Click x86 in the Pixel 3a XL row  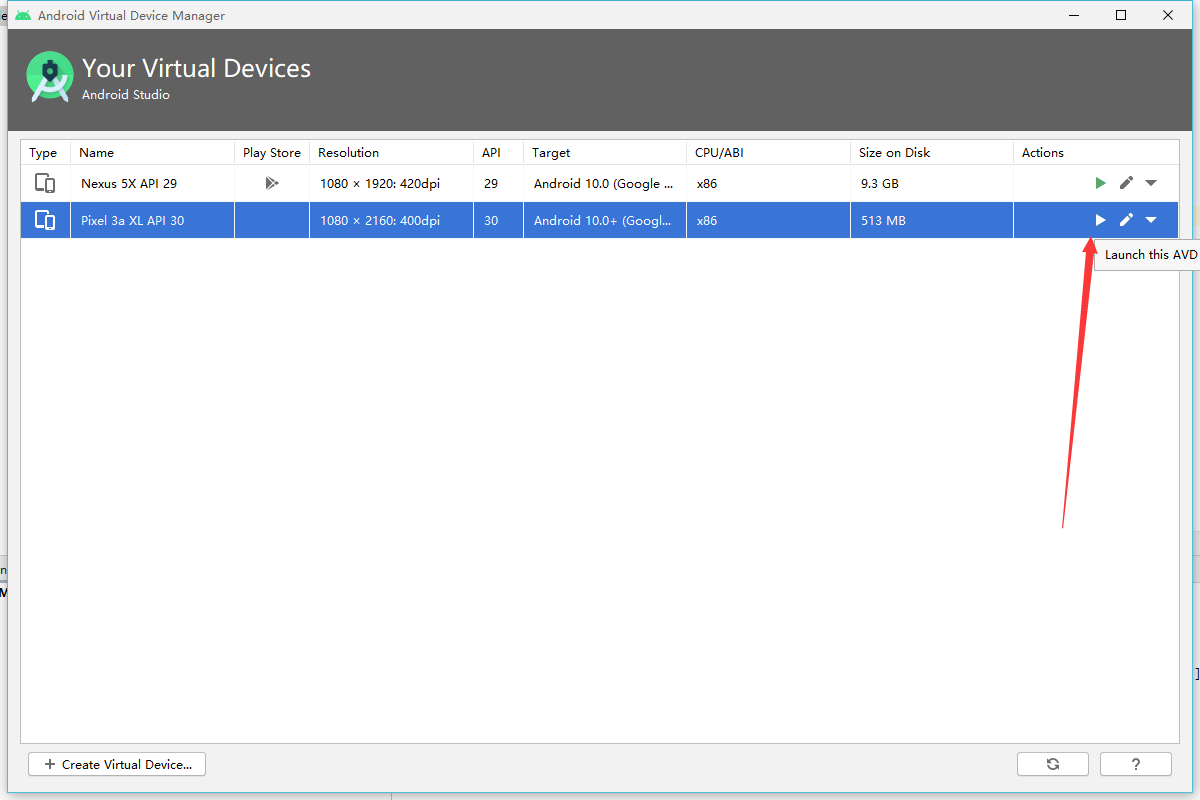point(707,220)
